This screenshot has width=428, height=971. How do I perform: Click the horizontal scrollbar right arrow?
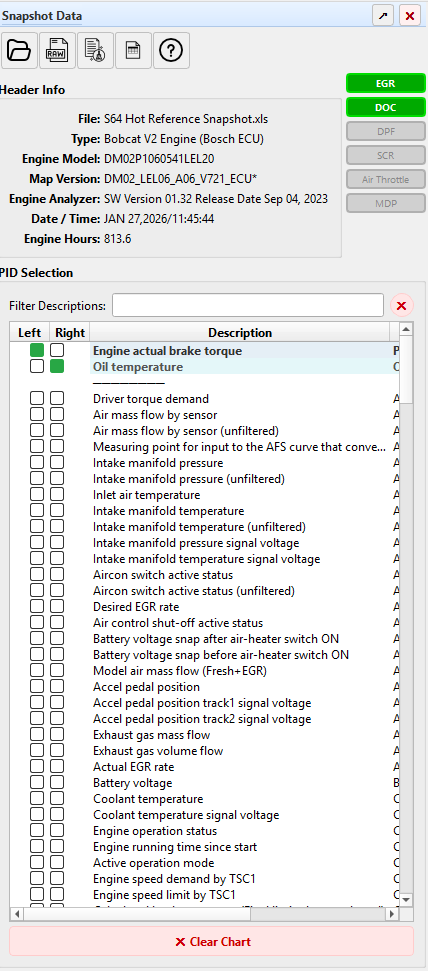[x=392, y=914]
